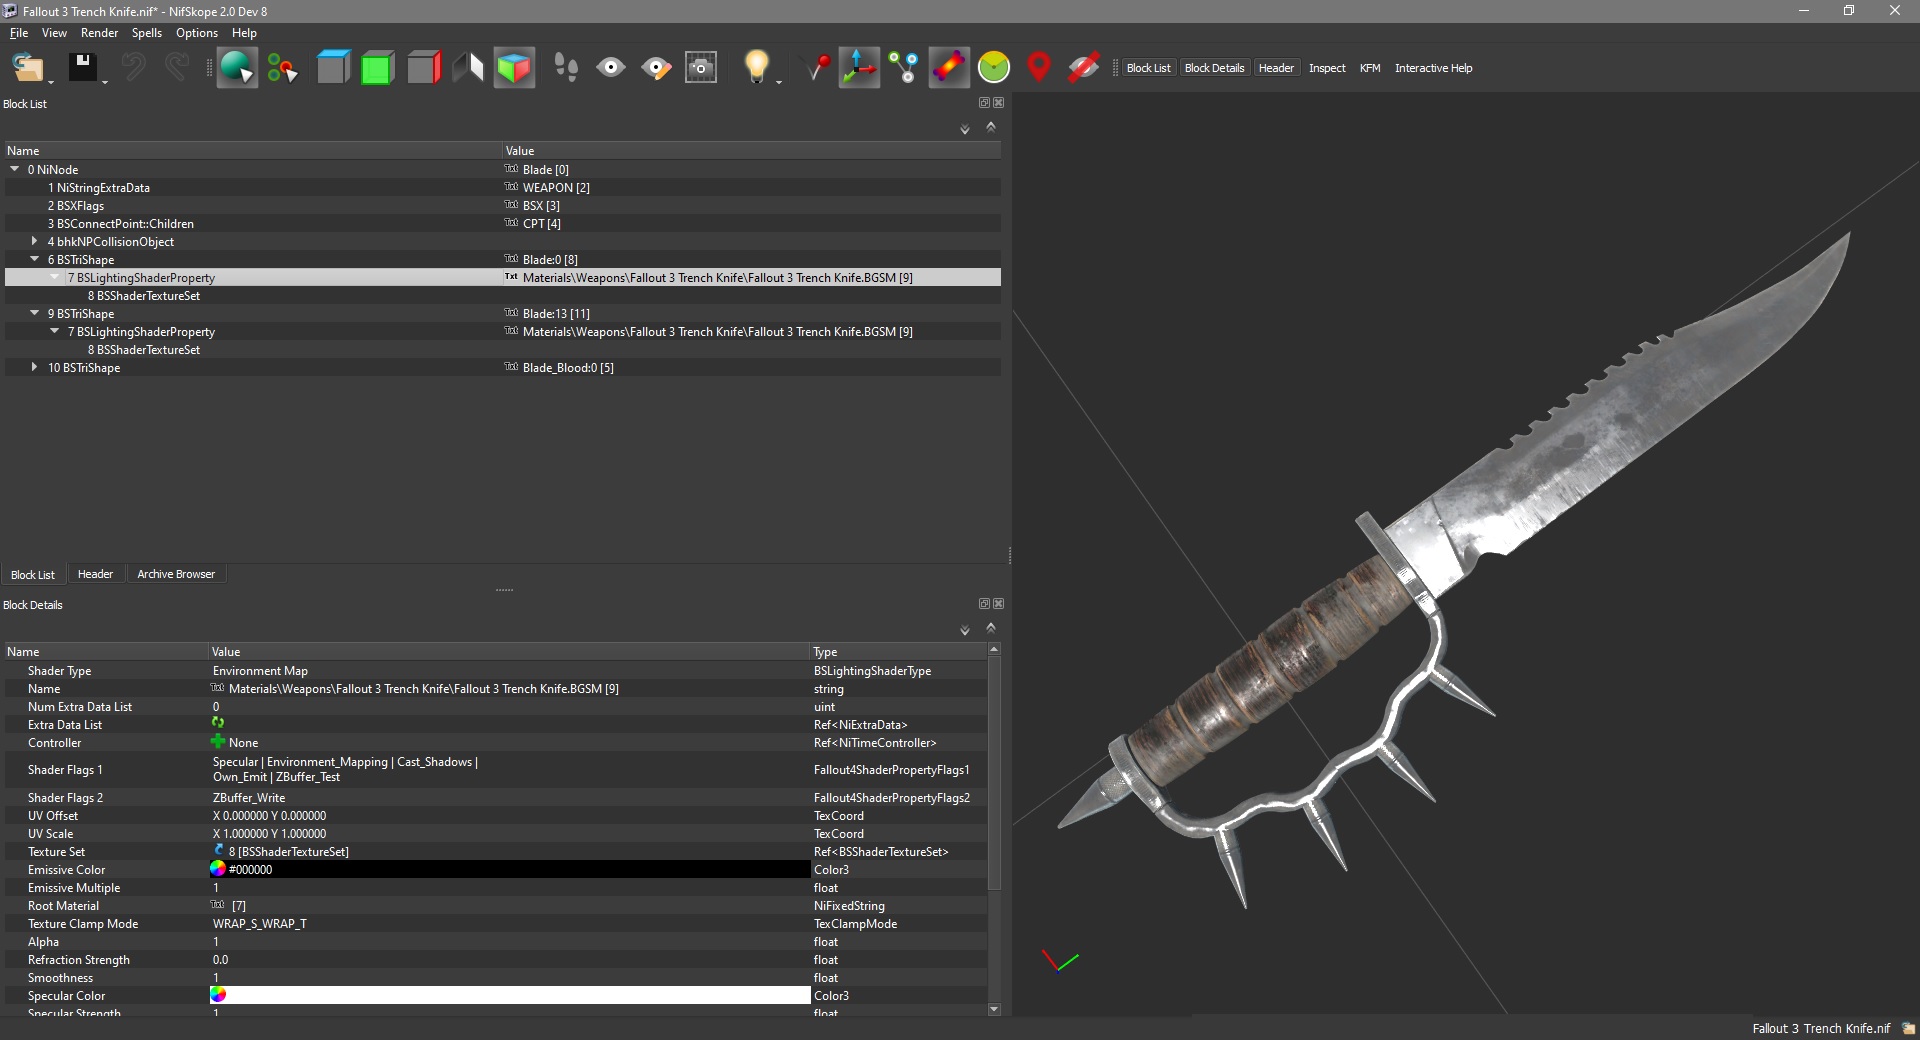Toggle the hidden objects crossed-eye icon

click(x=1083, y=68)
